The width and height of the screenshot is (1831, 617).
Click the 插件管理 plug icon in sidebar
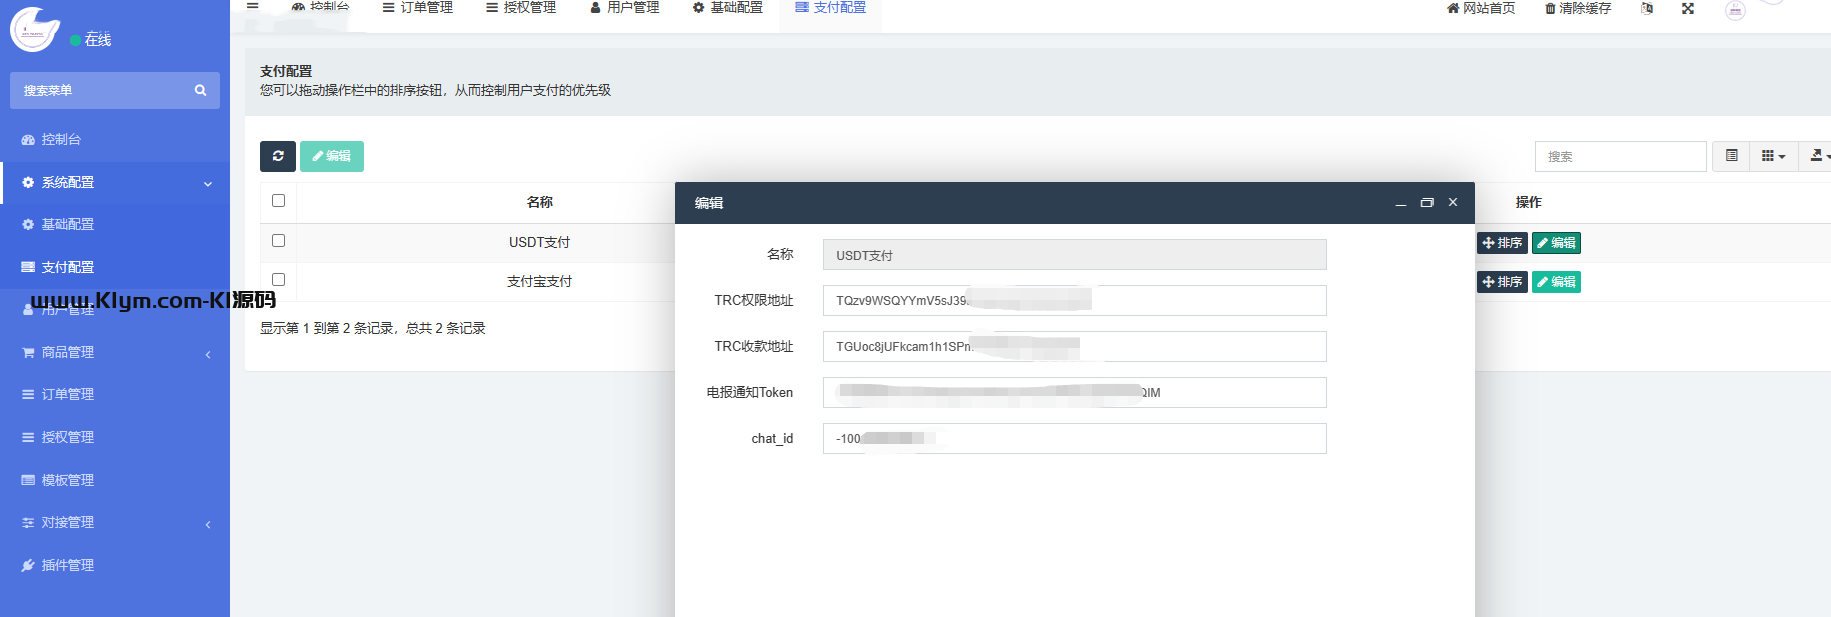[28, 565]
